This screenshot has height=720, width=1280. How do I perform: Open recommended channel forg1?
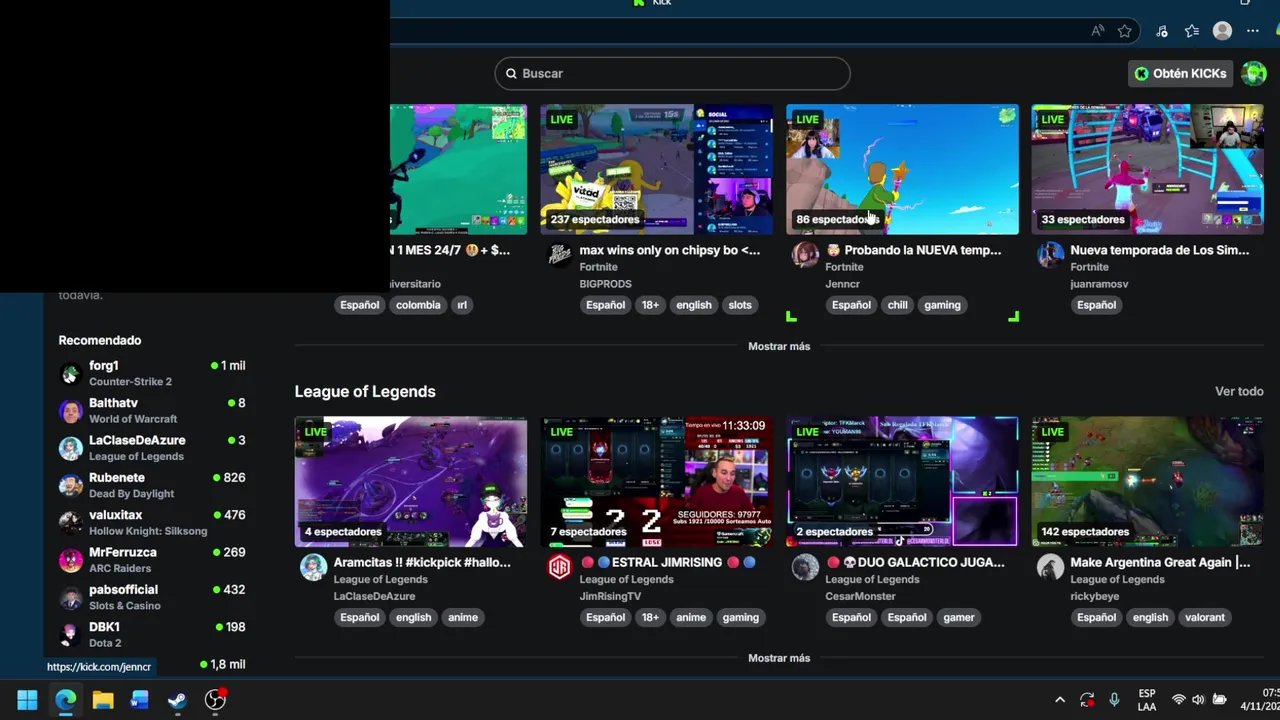(x=152, y=373)
